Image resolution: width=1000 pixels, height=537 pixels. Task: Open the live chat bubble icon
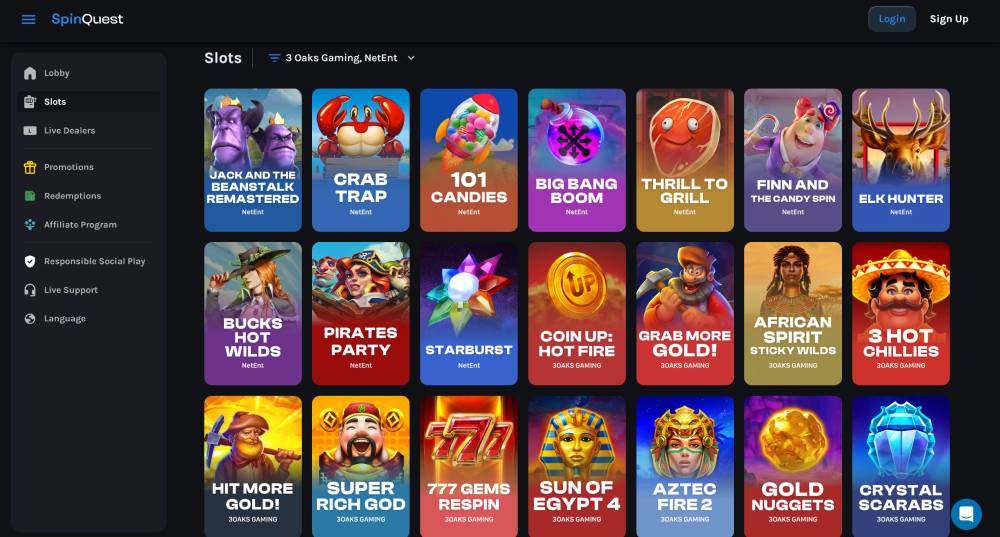966,514
